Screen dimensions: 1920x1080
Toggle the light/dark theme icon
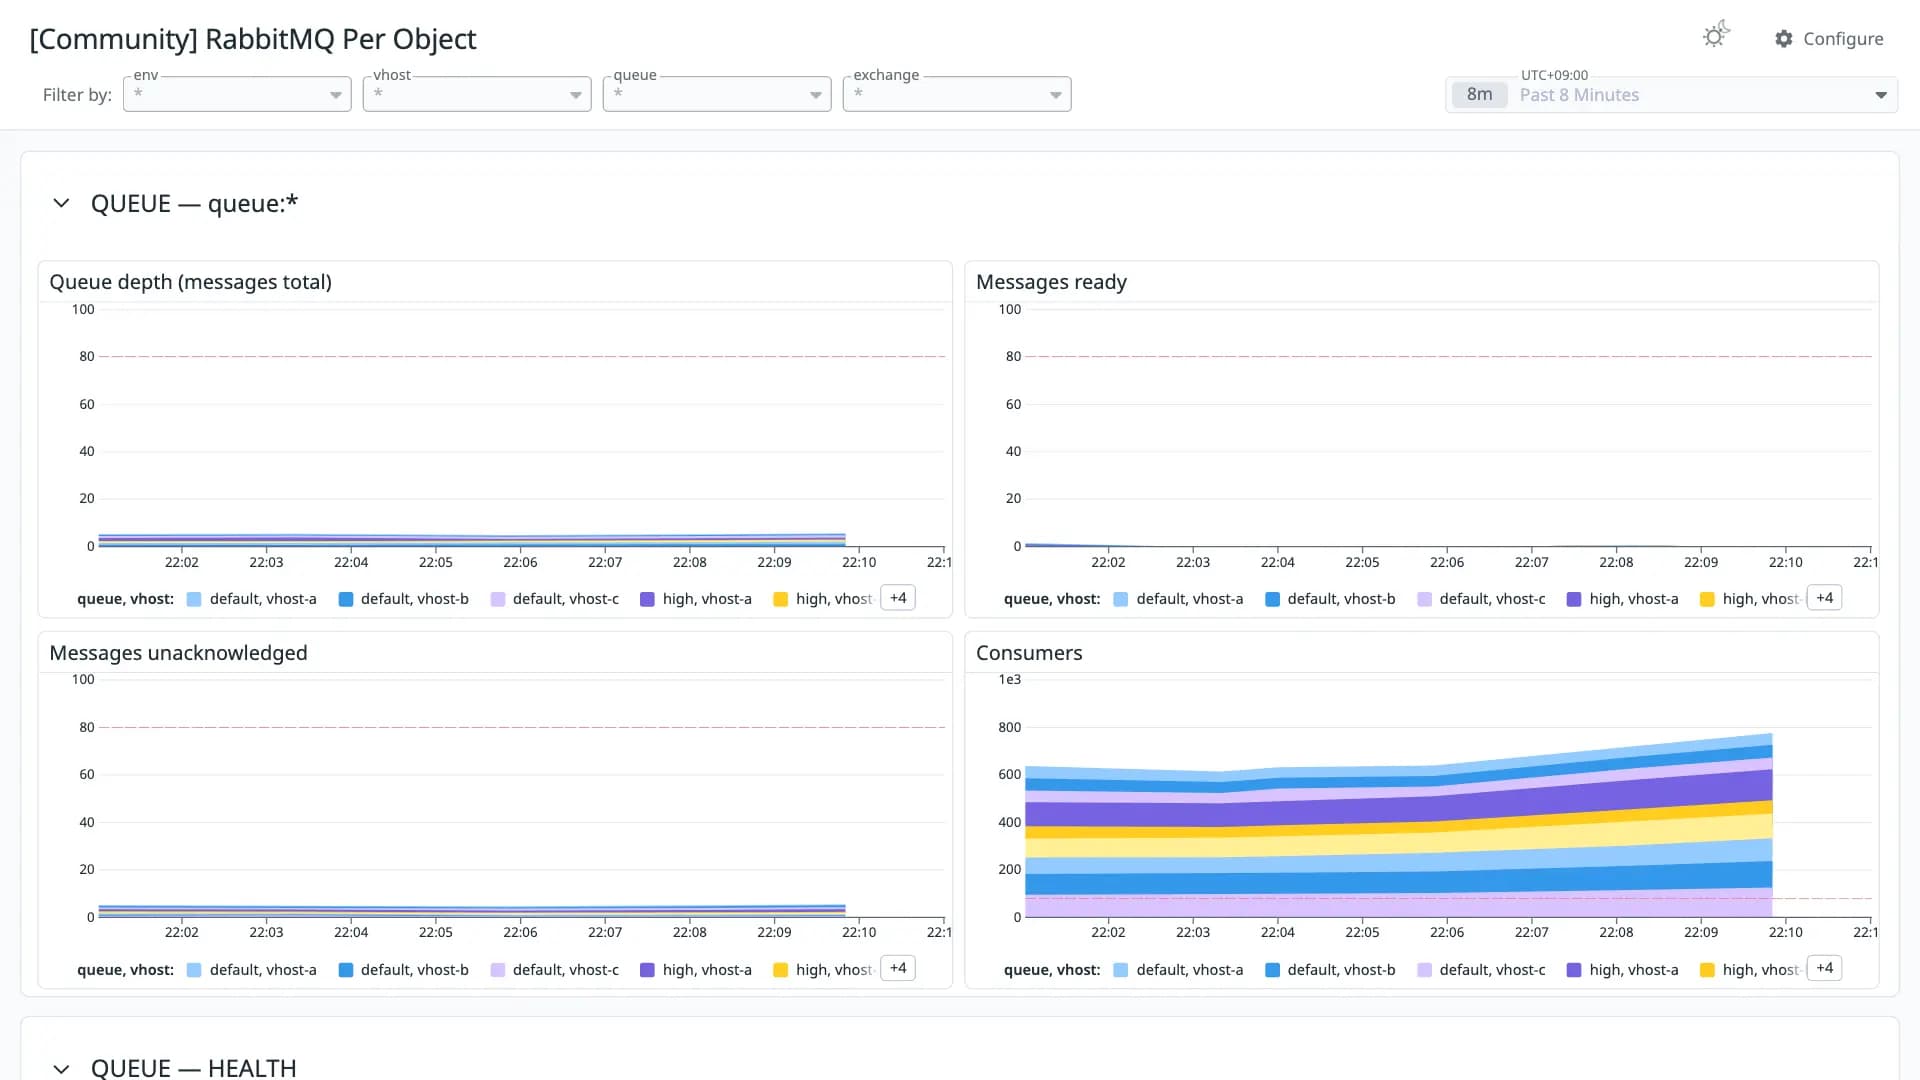[1716, 36]
